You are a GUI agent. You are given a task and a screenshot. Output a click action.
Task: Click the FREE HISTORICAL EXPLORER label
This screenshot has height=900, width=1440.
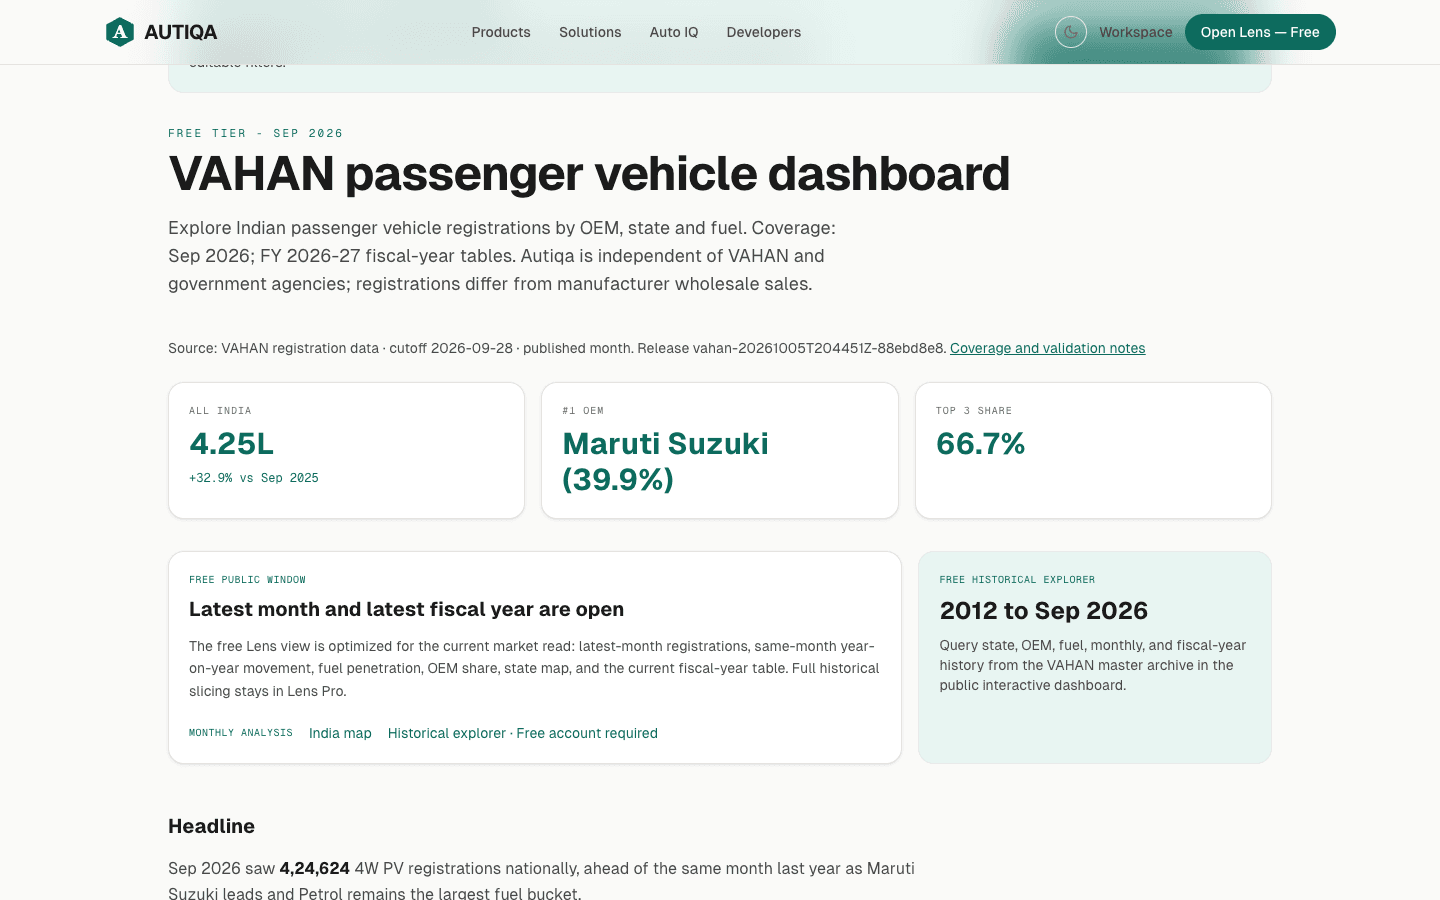coord(1018,580)
